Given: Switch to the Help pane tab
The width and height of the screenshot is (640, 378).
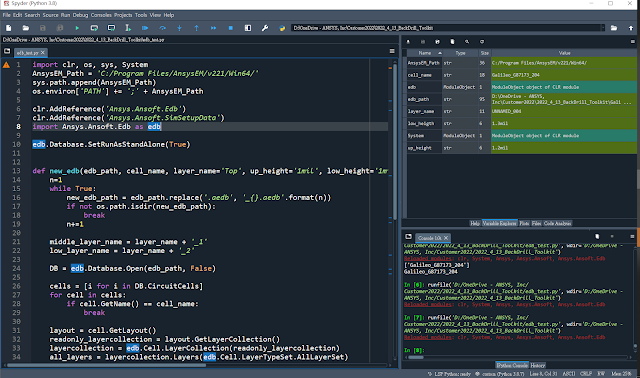Looking at the screenshot, I should [x=475, y=223].
